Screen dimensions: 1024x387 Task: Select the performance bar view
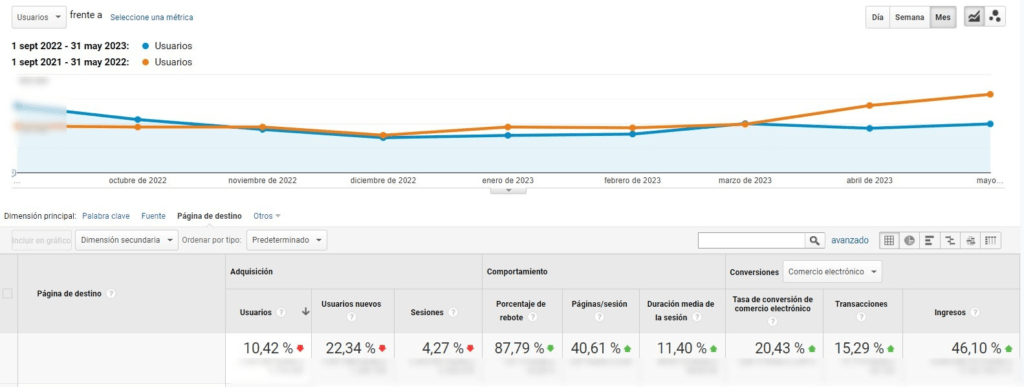point(929,241)
